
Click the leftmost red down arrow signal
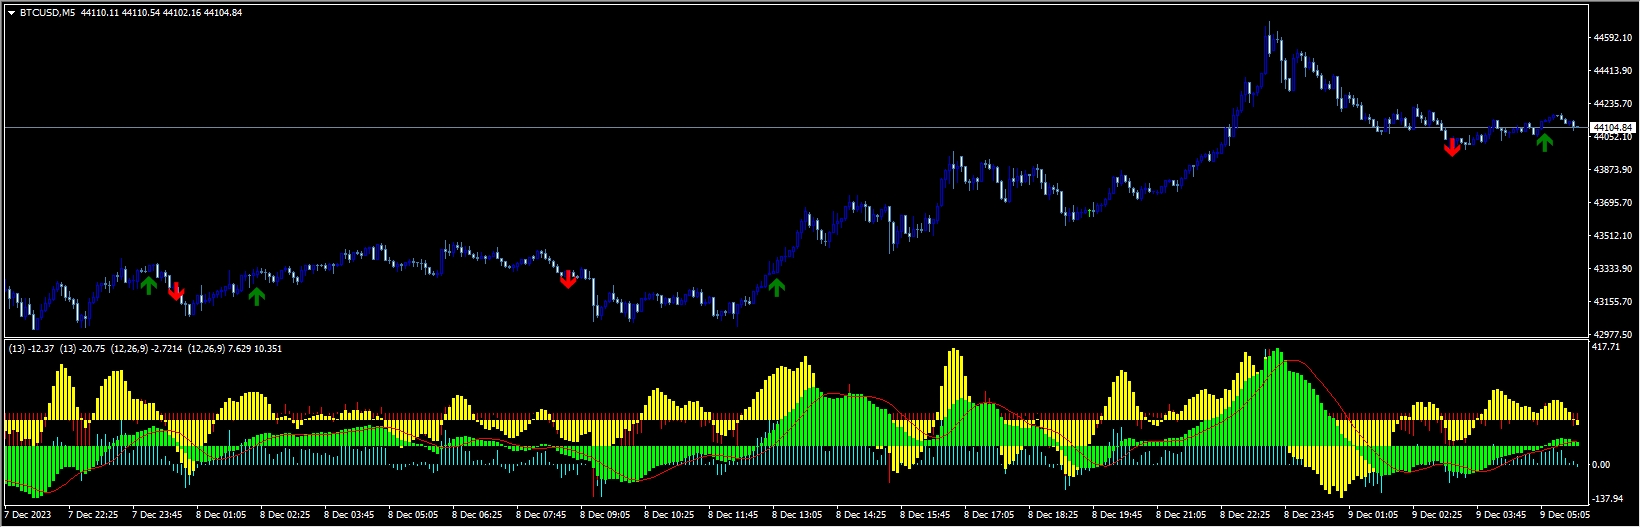pyautogui.click(x=176, y=291)
